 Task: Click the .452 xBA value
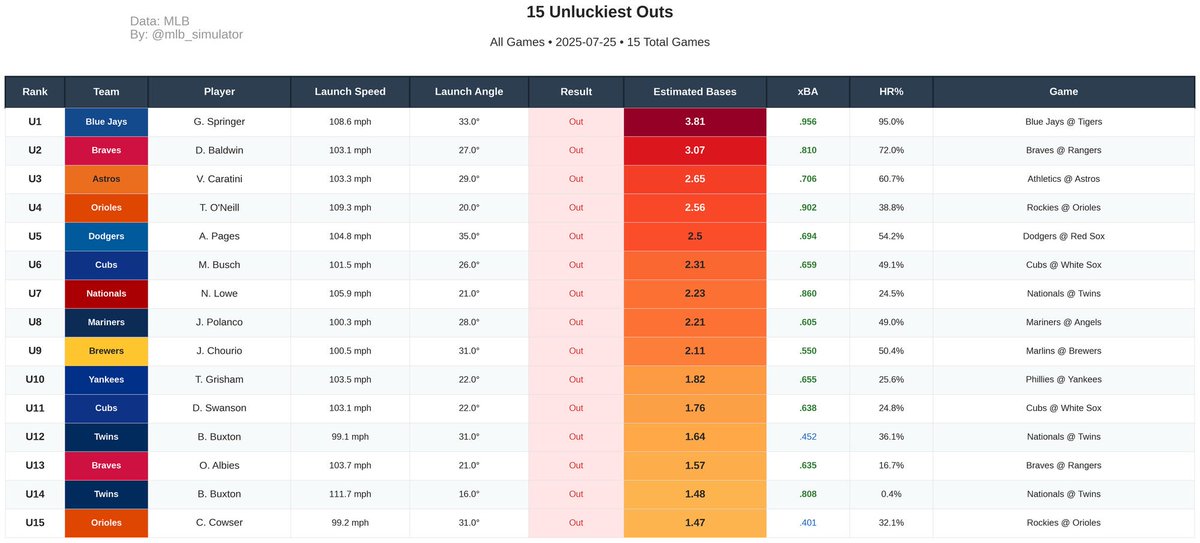[x=808, y=437]
